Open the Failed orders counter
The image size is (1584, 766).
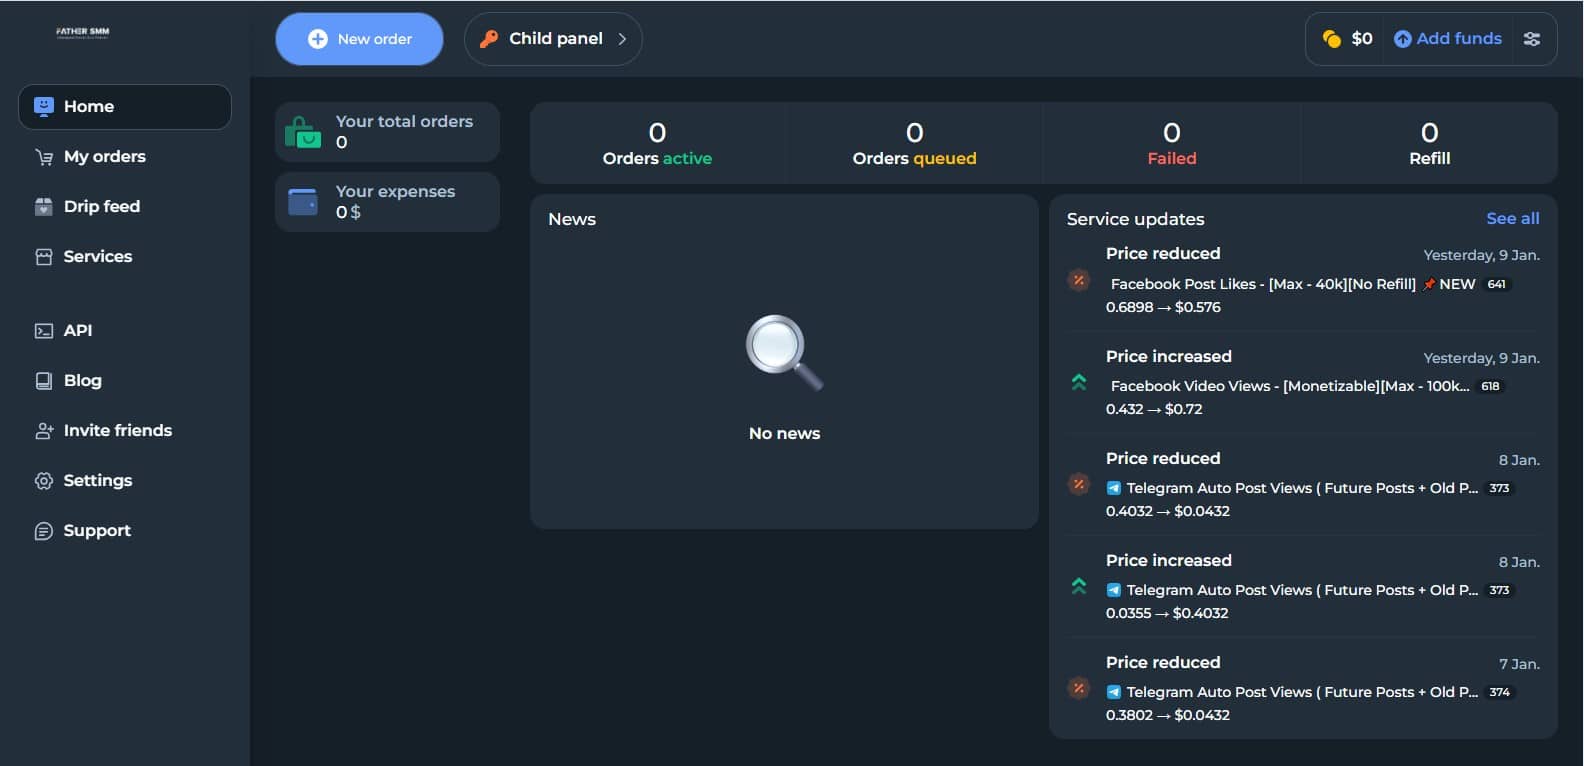pos(1171,143)
